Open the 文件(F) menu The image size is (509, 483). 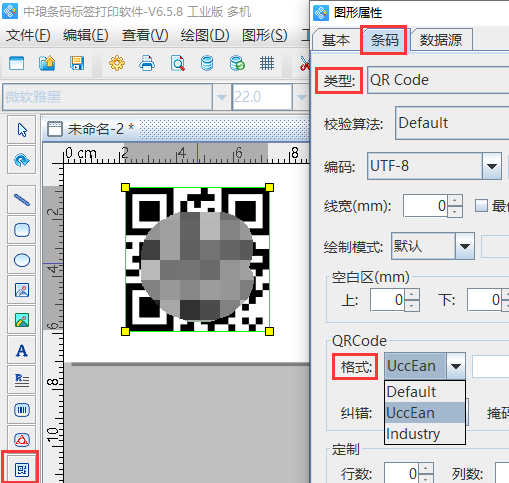coord(28,35)
